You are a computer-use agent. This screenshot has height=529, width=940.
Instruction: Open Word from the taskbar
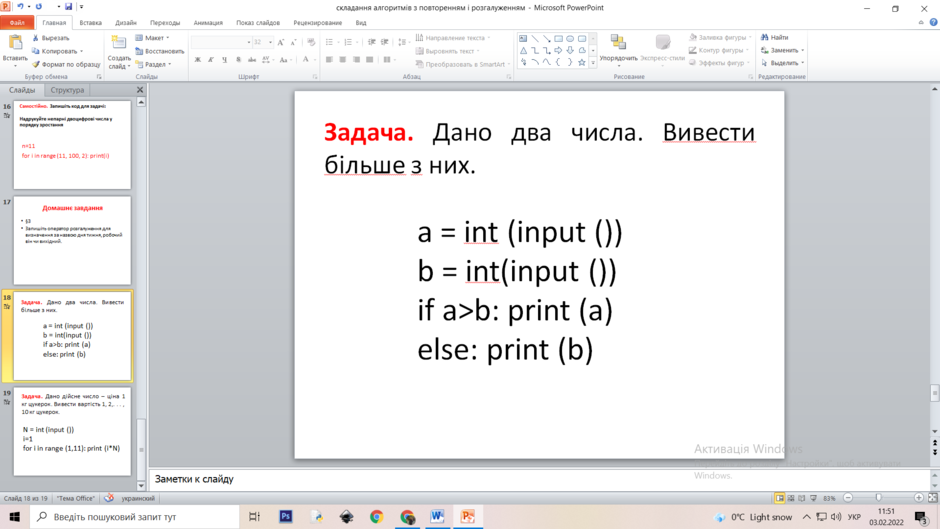coord(437,516)
